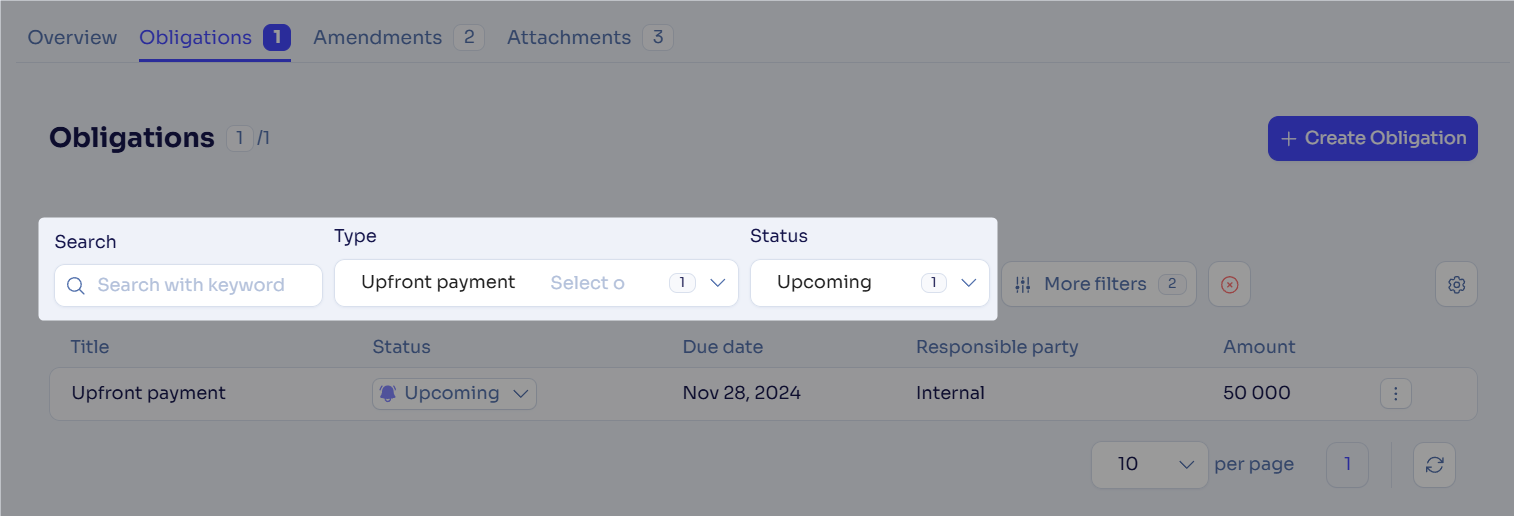The width and height of the screenshot is (1514, 516).
Task: Open the Upfront payment obligation row
Action: 763,393
